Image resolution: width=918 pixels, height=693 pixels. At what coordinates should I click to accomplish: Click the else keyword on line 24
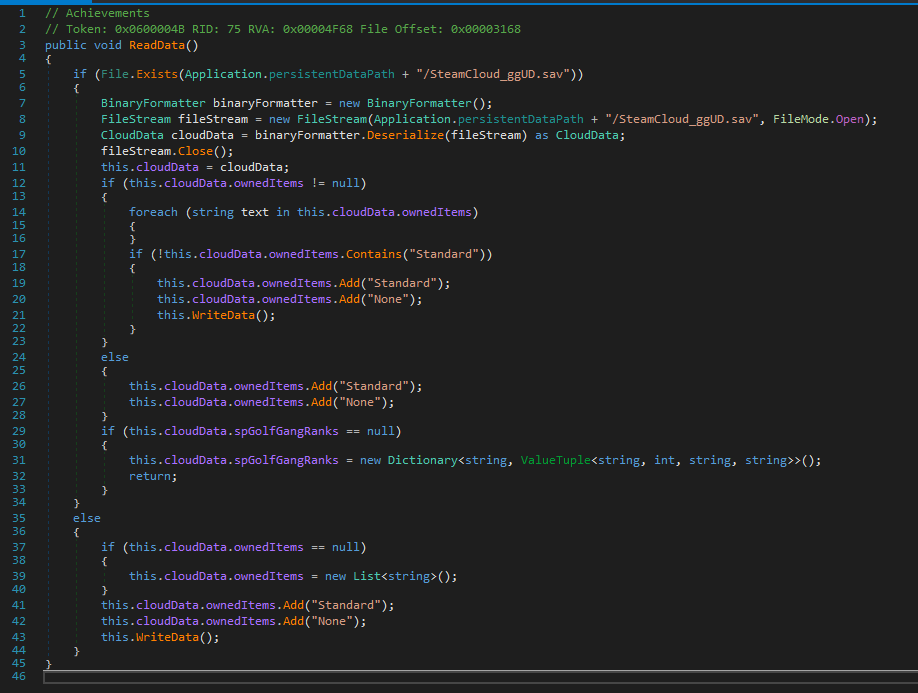[x=115, y=357]
